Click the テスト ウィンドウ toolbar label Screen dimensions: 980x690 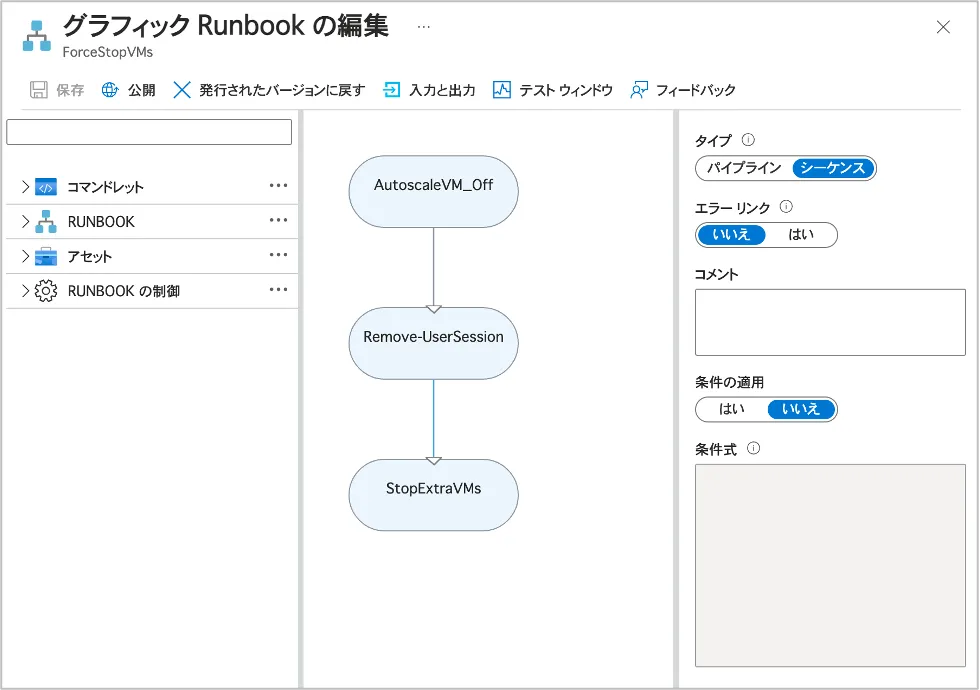[x=566, y=91]
